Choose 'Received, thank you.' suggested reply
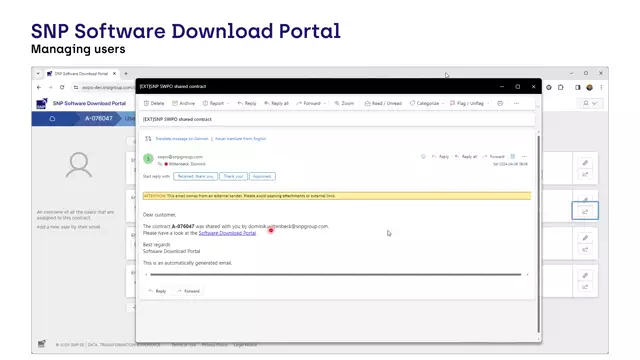This screenshot has width=640, height=360. 196,176
